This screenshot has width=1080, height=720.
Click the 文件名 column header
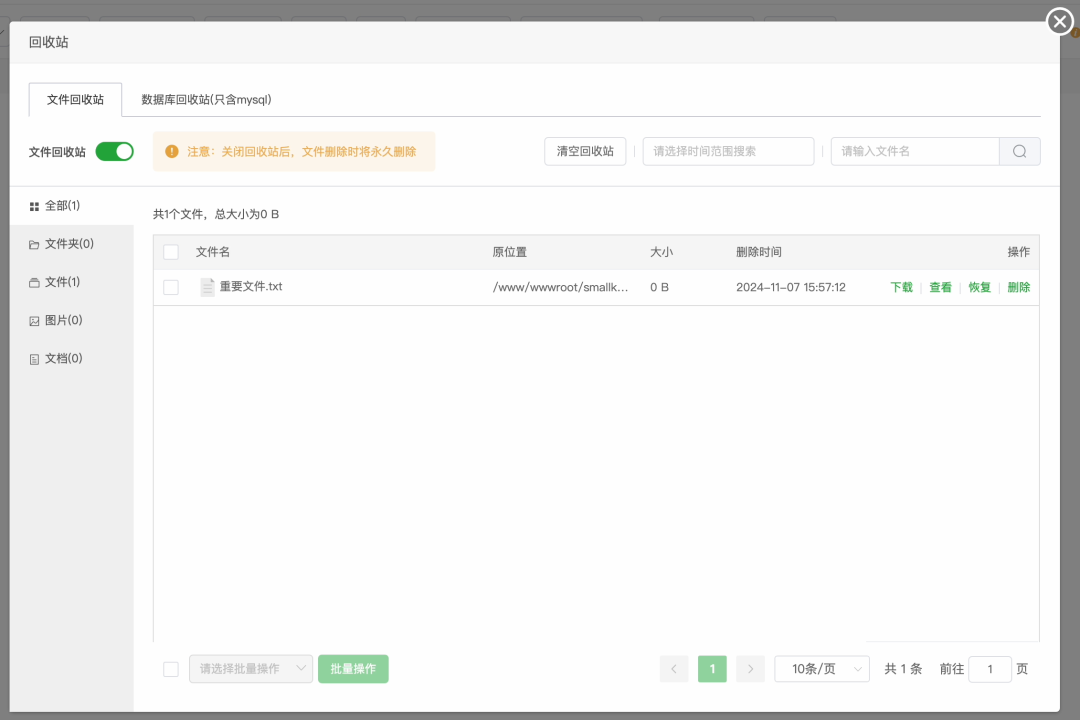(213, 252)
